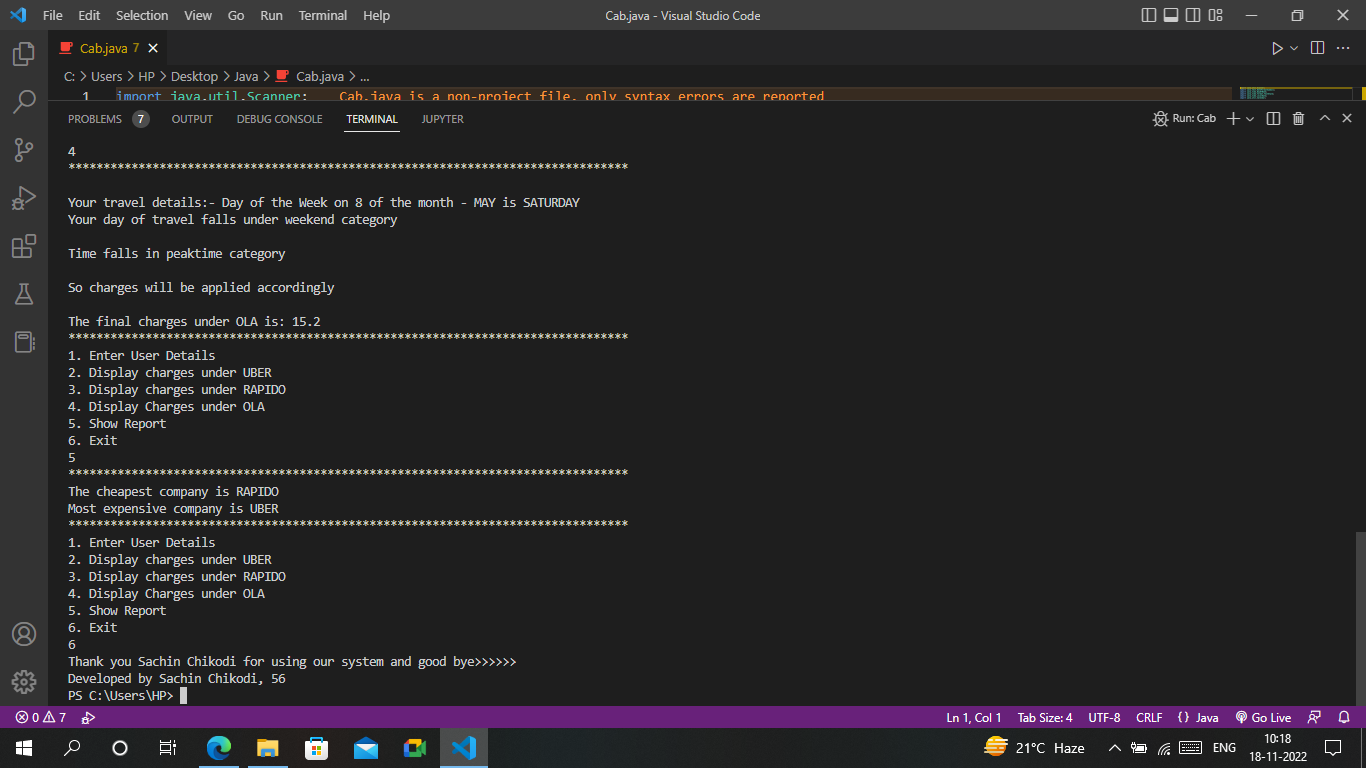The image size is (1366, 768).
Task: Open File Explorer from taskbar
Action: [x=268, y=748]
